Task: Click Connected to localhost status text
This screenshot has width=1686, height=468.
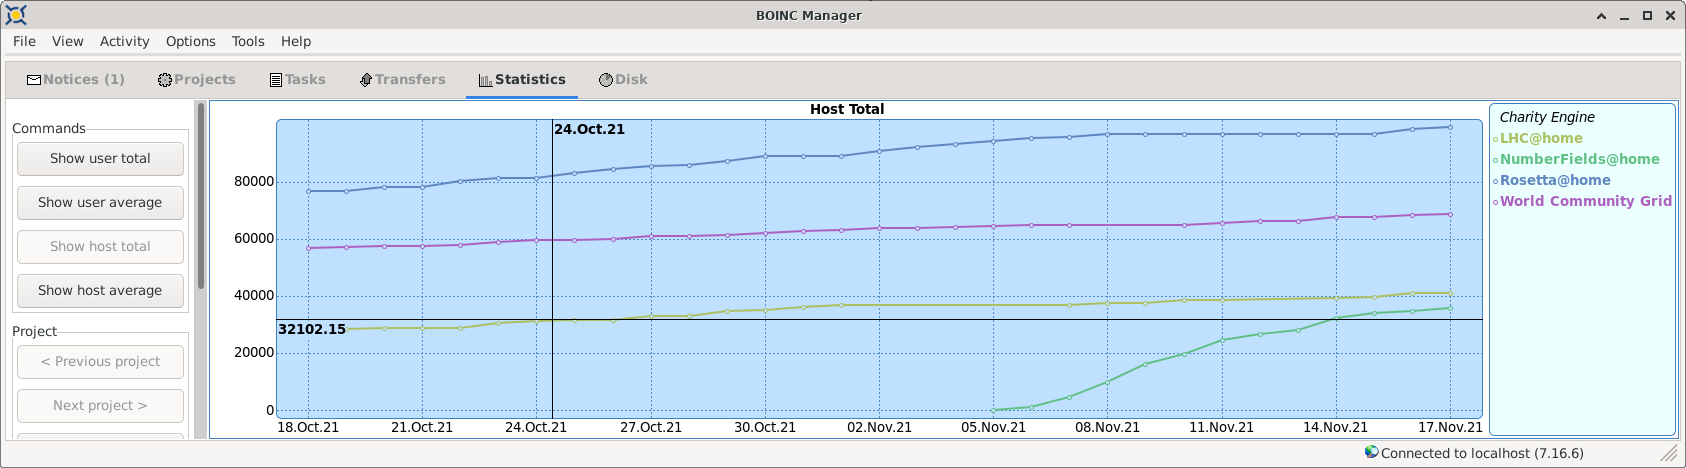Action: tap(1482, 453)
